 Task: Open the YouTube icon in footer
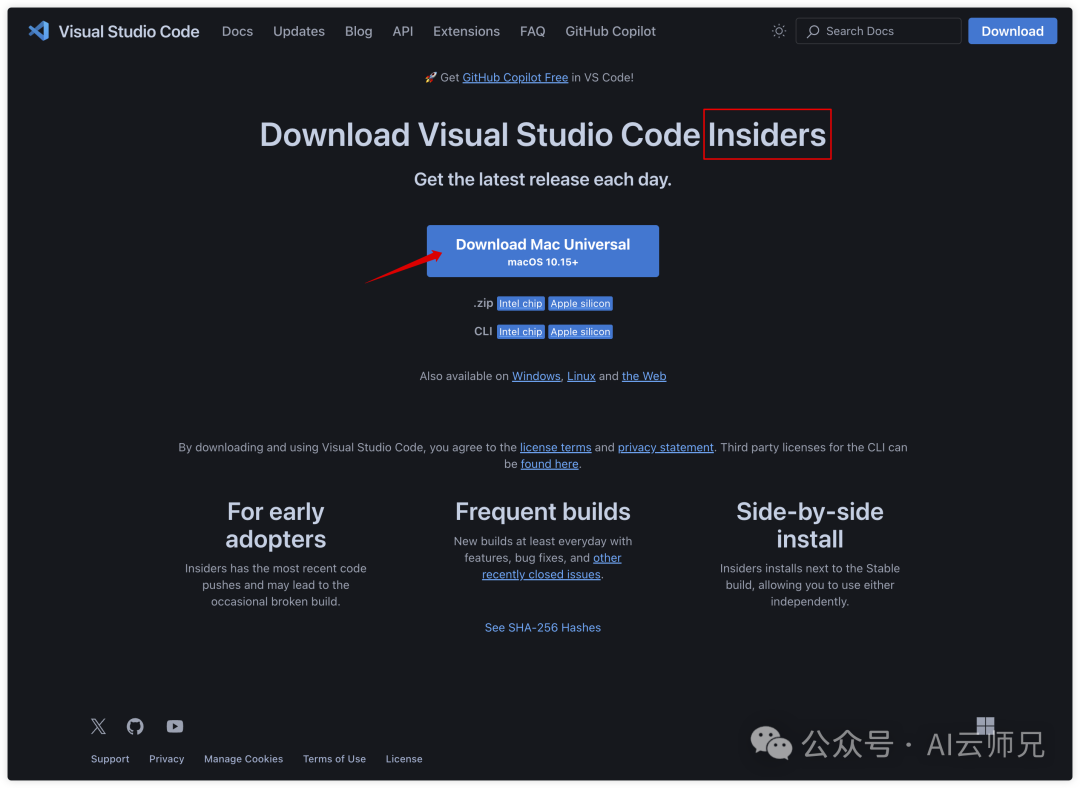point(174,726)
